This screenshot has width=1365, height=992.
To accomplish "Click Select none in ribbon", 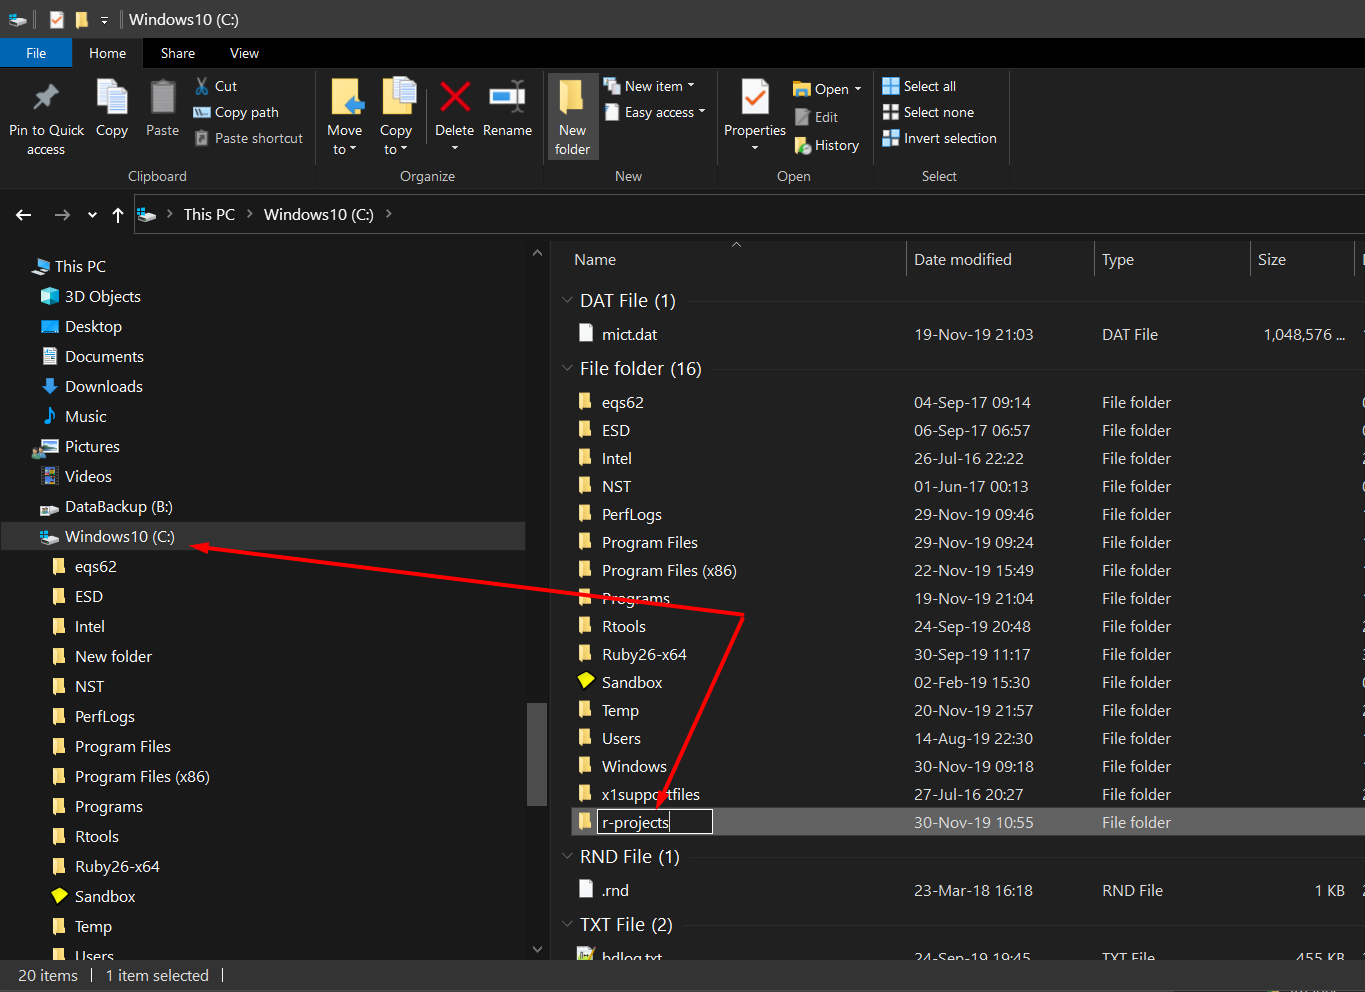I will [928, 112].
